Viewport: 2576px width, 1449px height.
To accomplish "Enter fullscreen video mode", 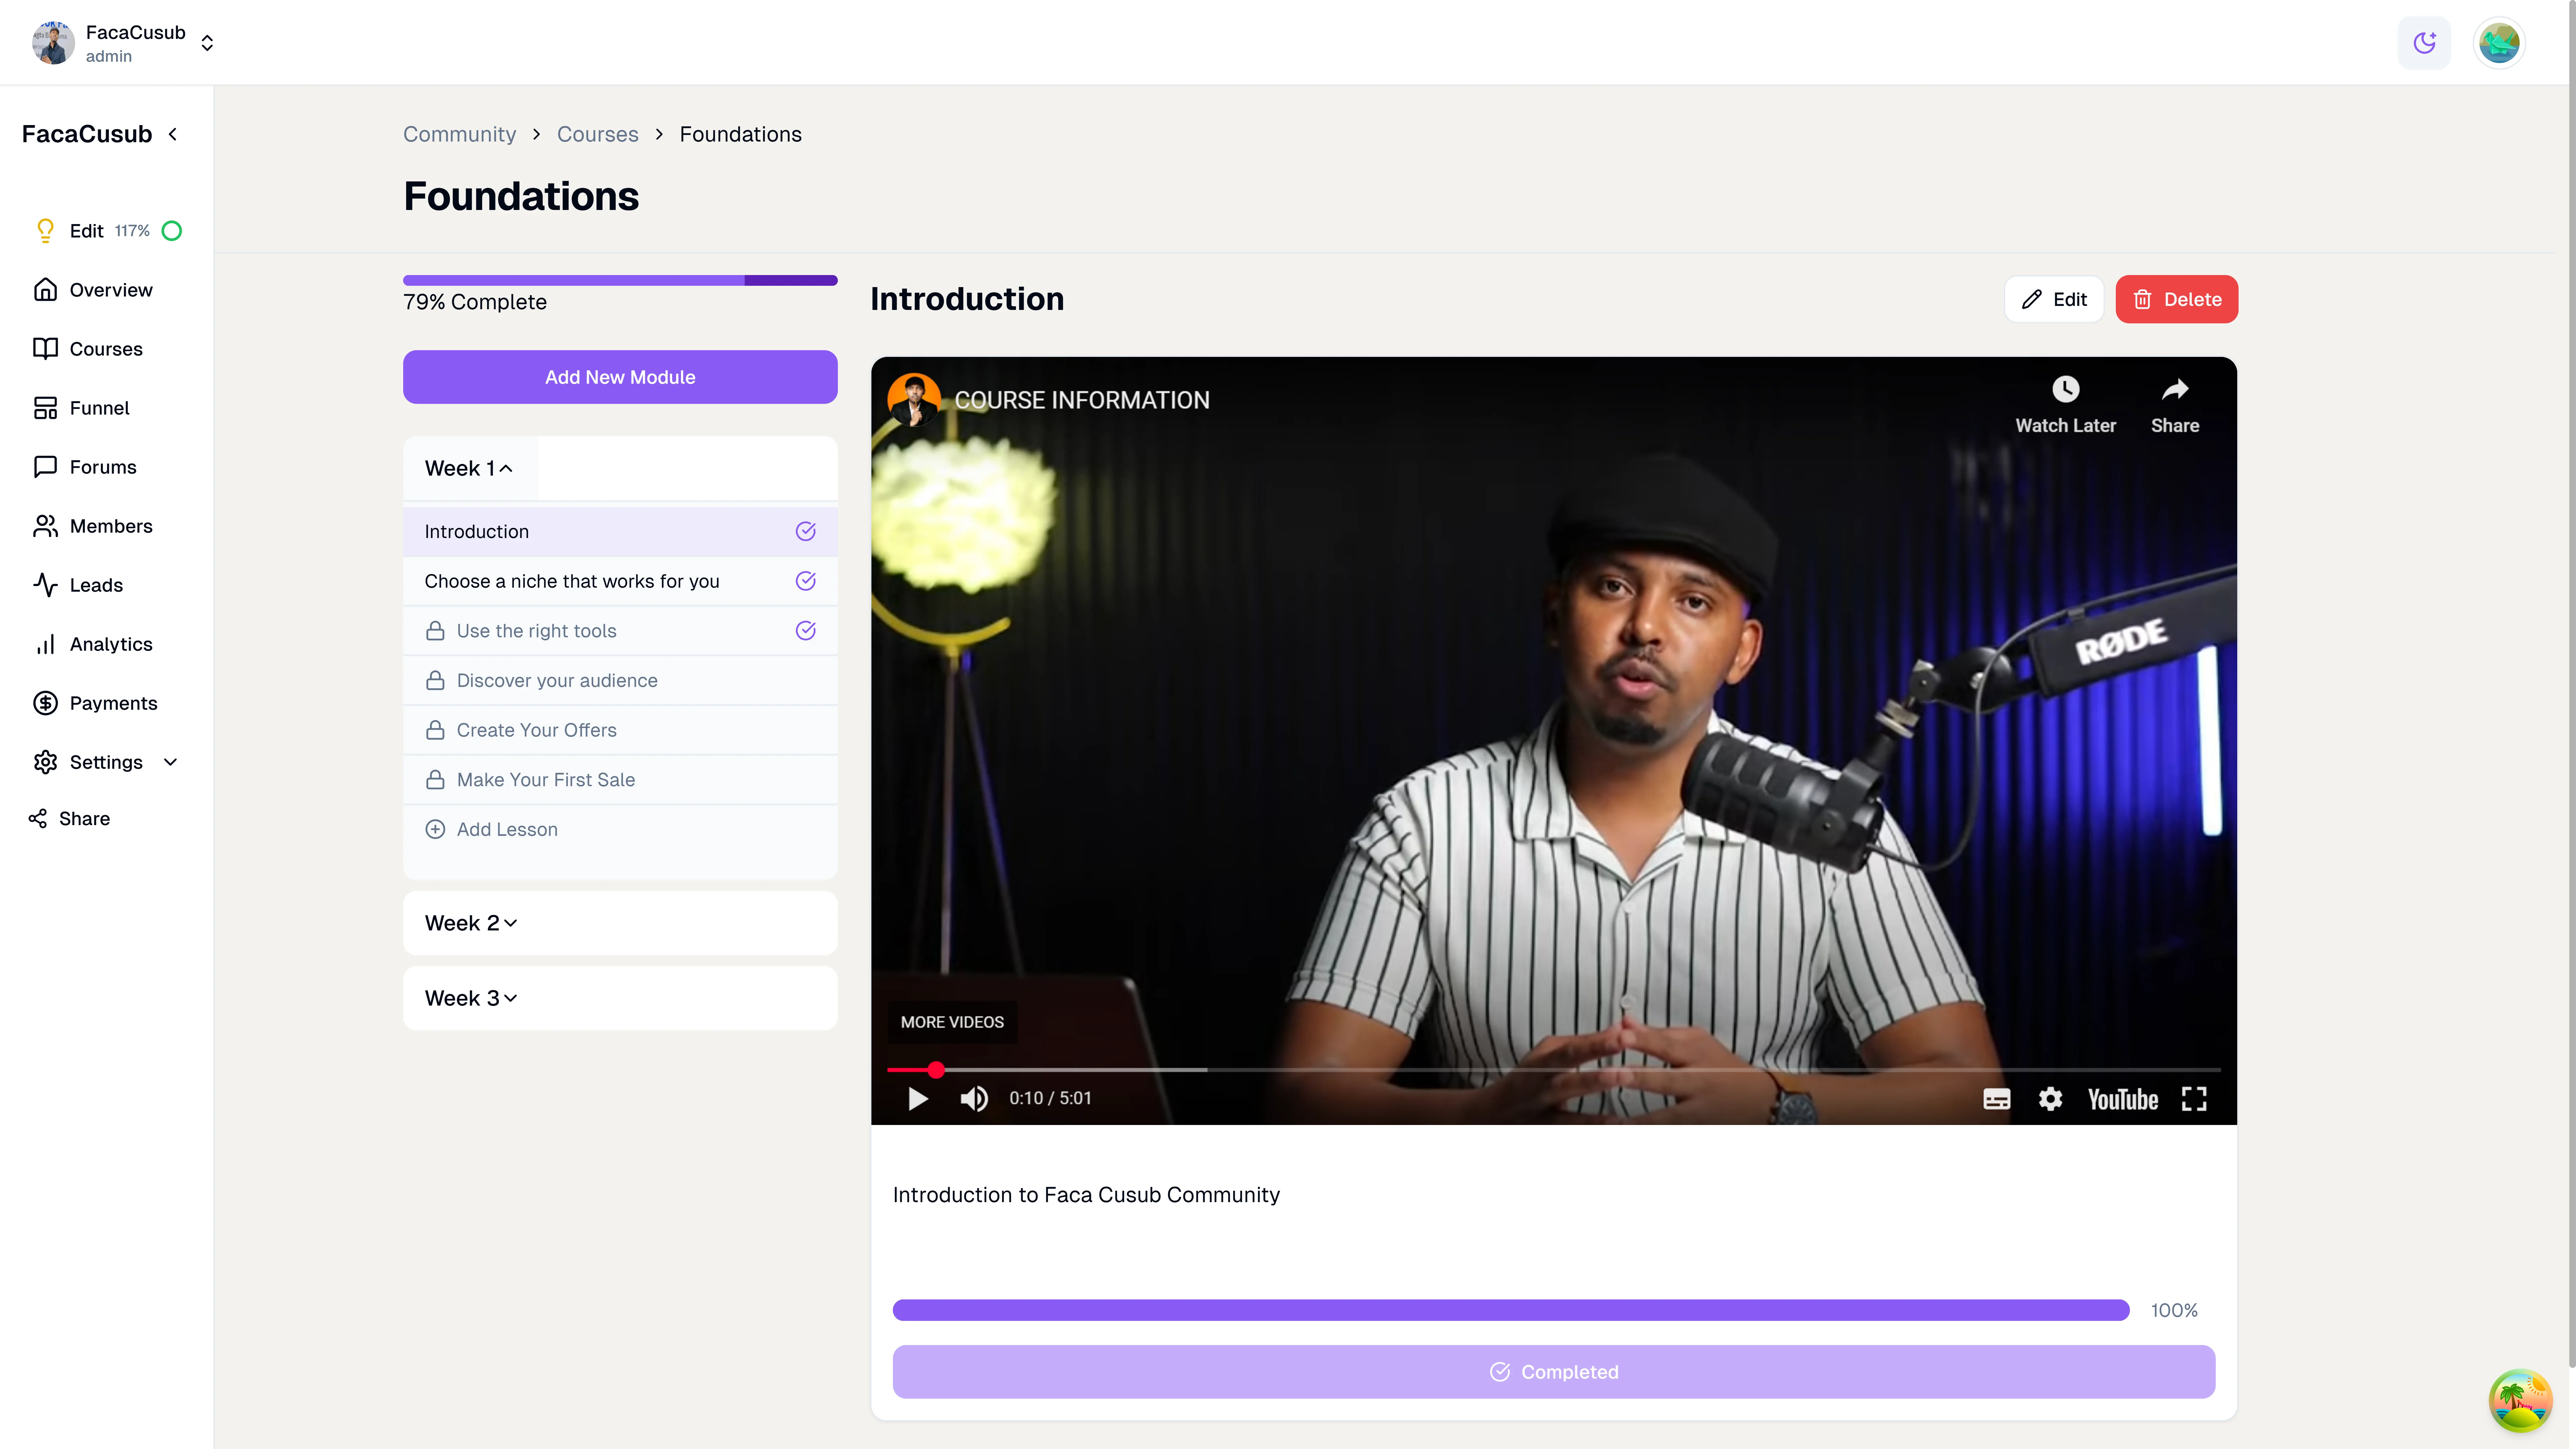I will [x=2194, y=1099].
